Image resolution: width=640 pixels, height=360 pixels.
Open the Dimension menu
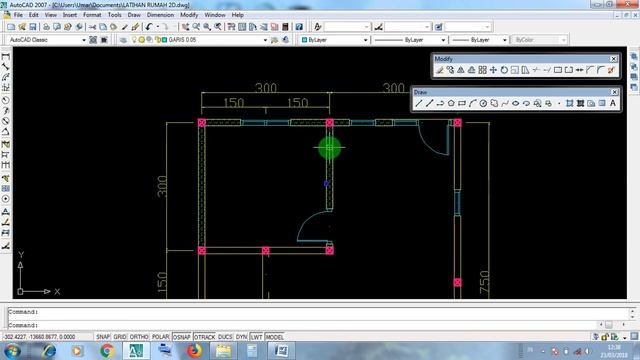[x=160, y=15]
